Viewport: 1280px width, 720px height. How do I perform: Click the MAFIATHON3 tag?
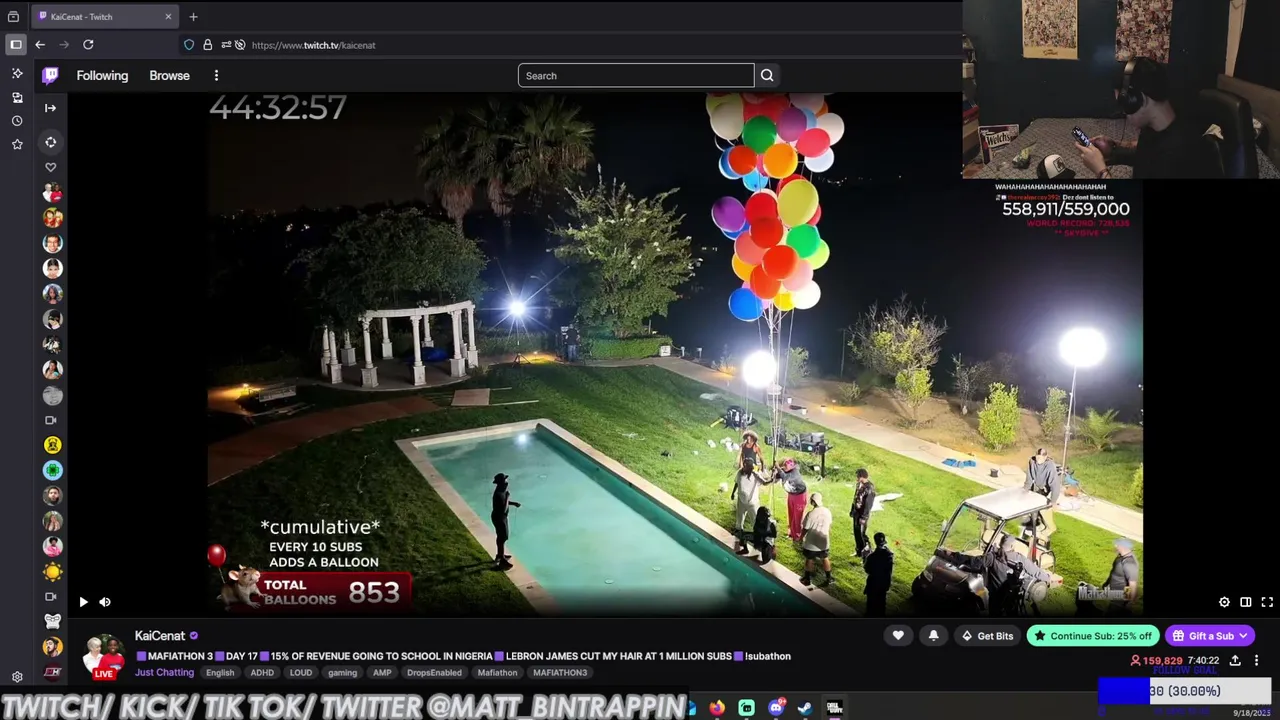[560, 673]
